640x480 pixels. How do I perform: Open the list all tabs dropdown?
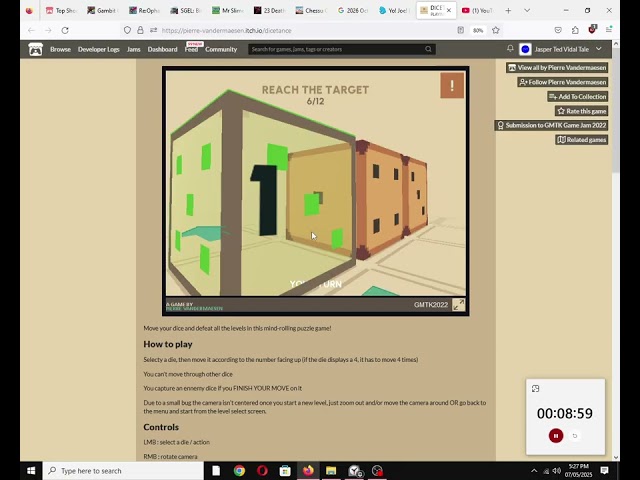(527, 11)
